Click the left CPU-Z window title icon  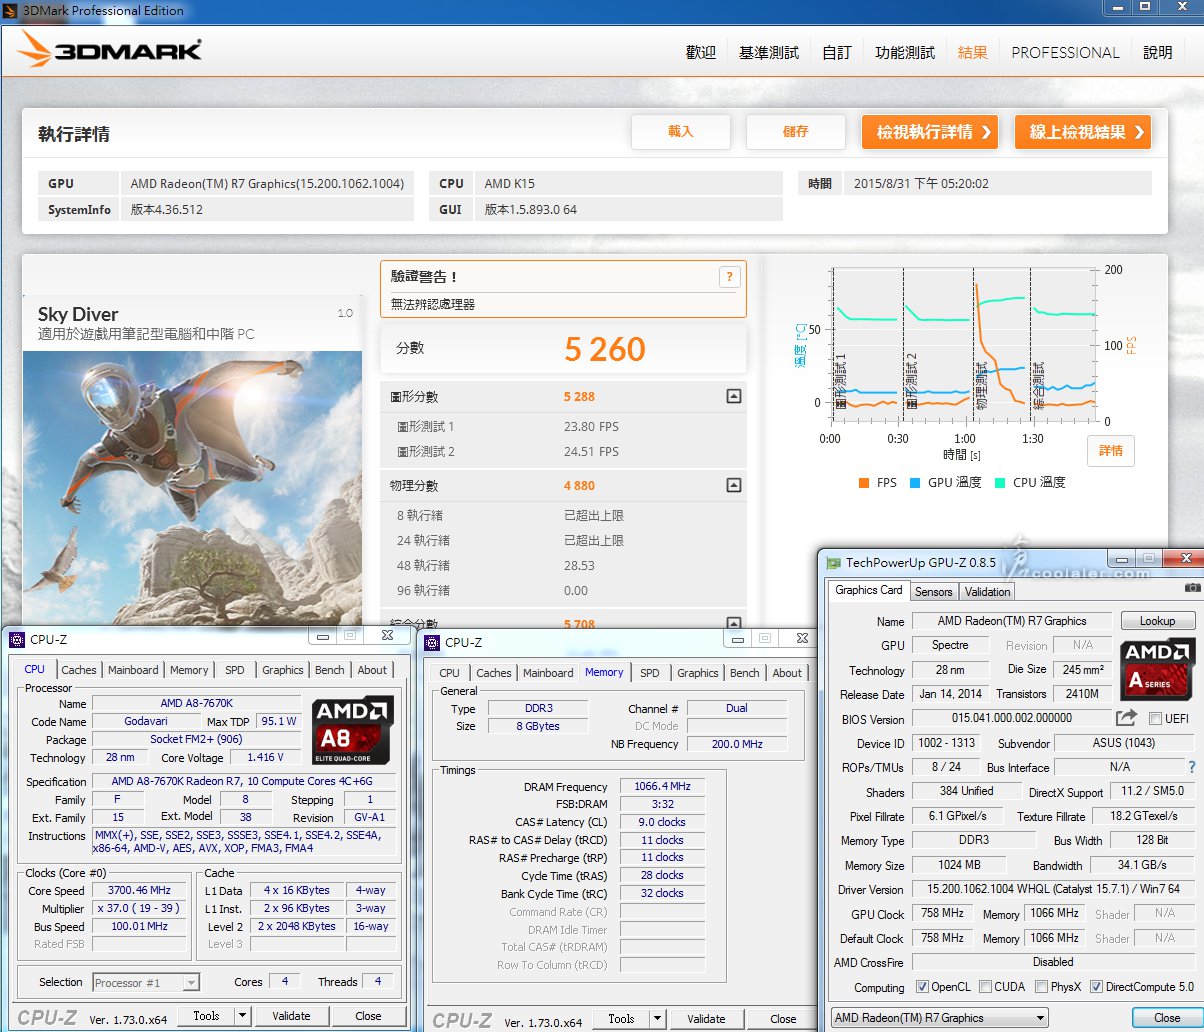point(16,640)
